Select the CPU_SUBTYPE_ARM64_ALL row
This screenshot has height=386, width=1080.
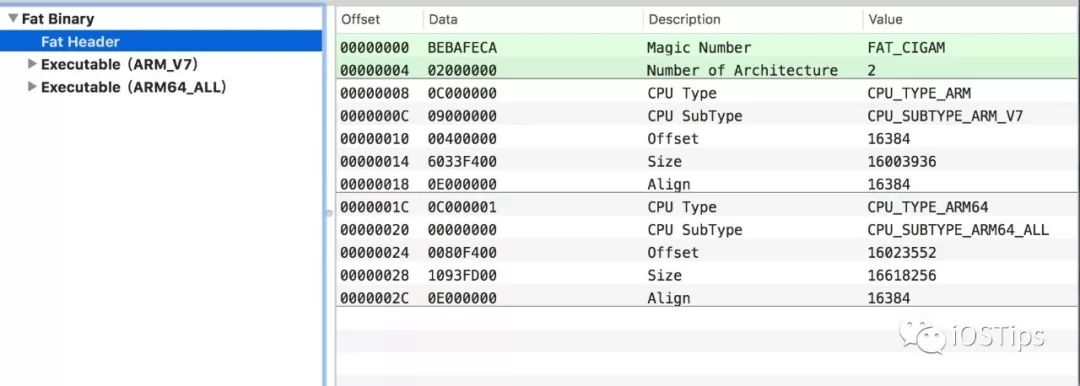707,230
